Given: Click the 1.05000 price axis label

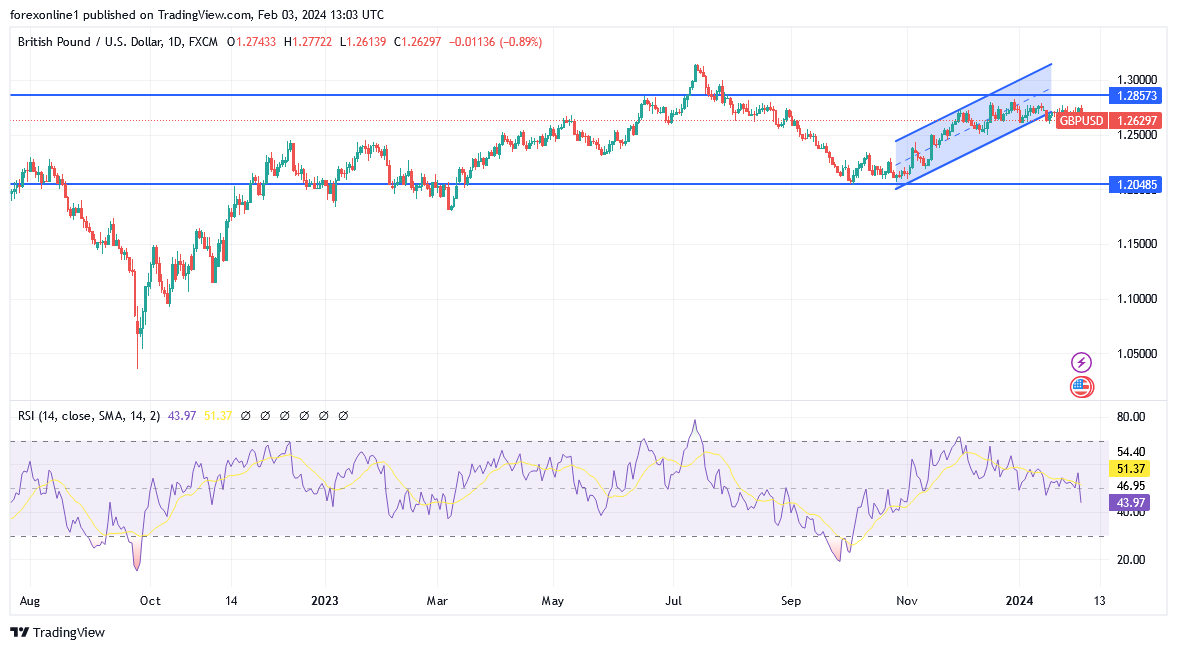Looking at the screenshot, I should coord(1136,354).
